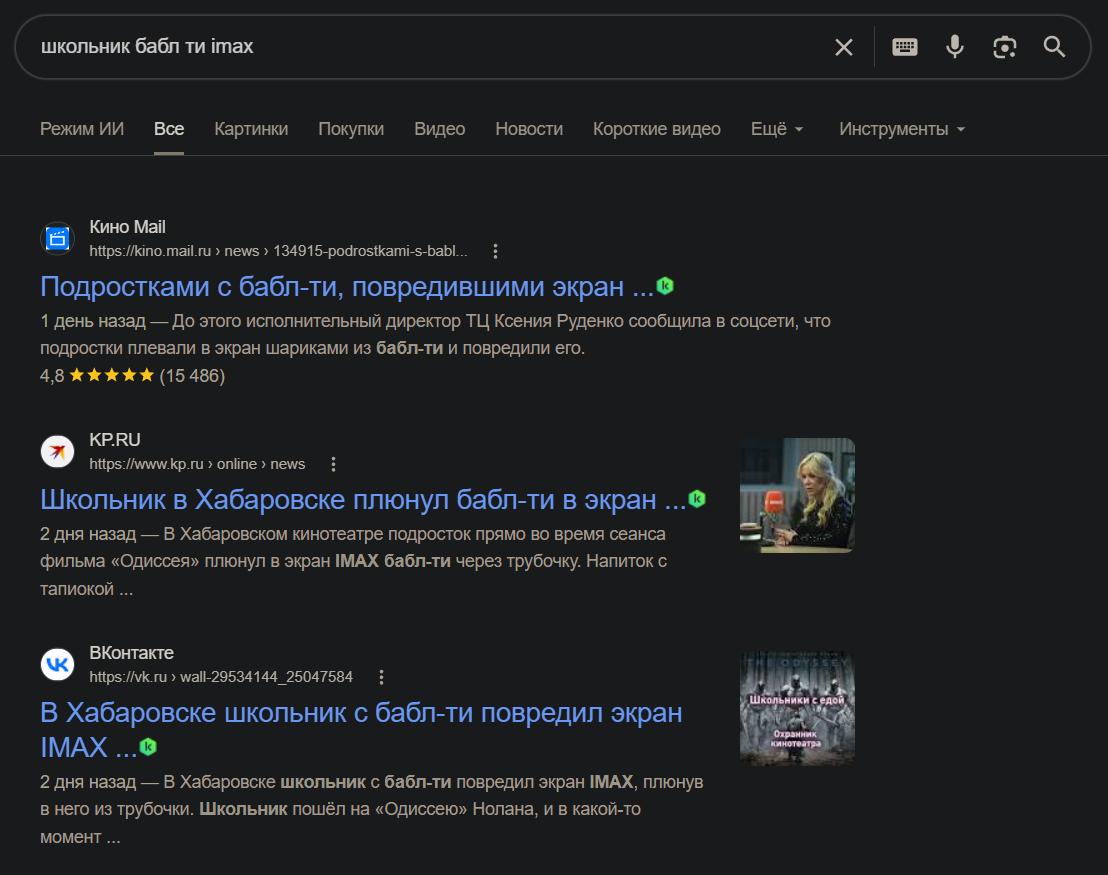
Task: Switch to Режим ИИ tab
Action: click(82, 129)
